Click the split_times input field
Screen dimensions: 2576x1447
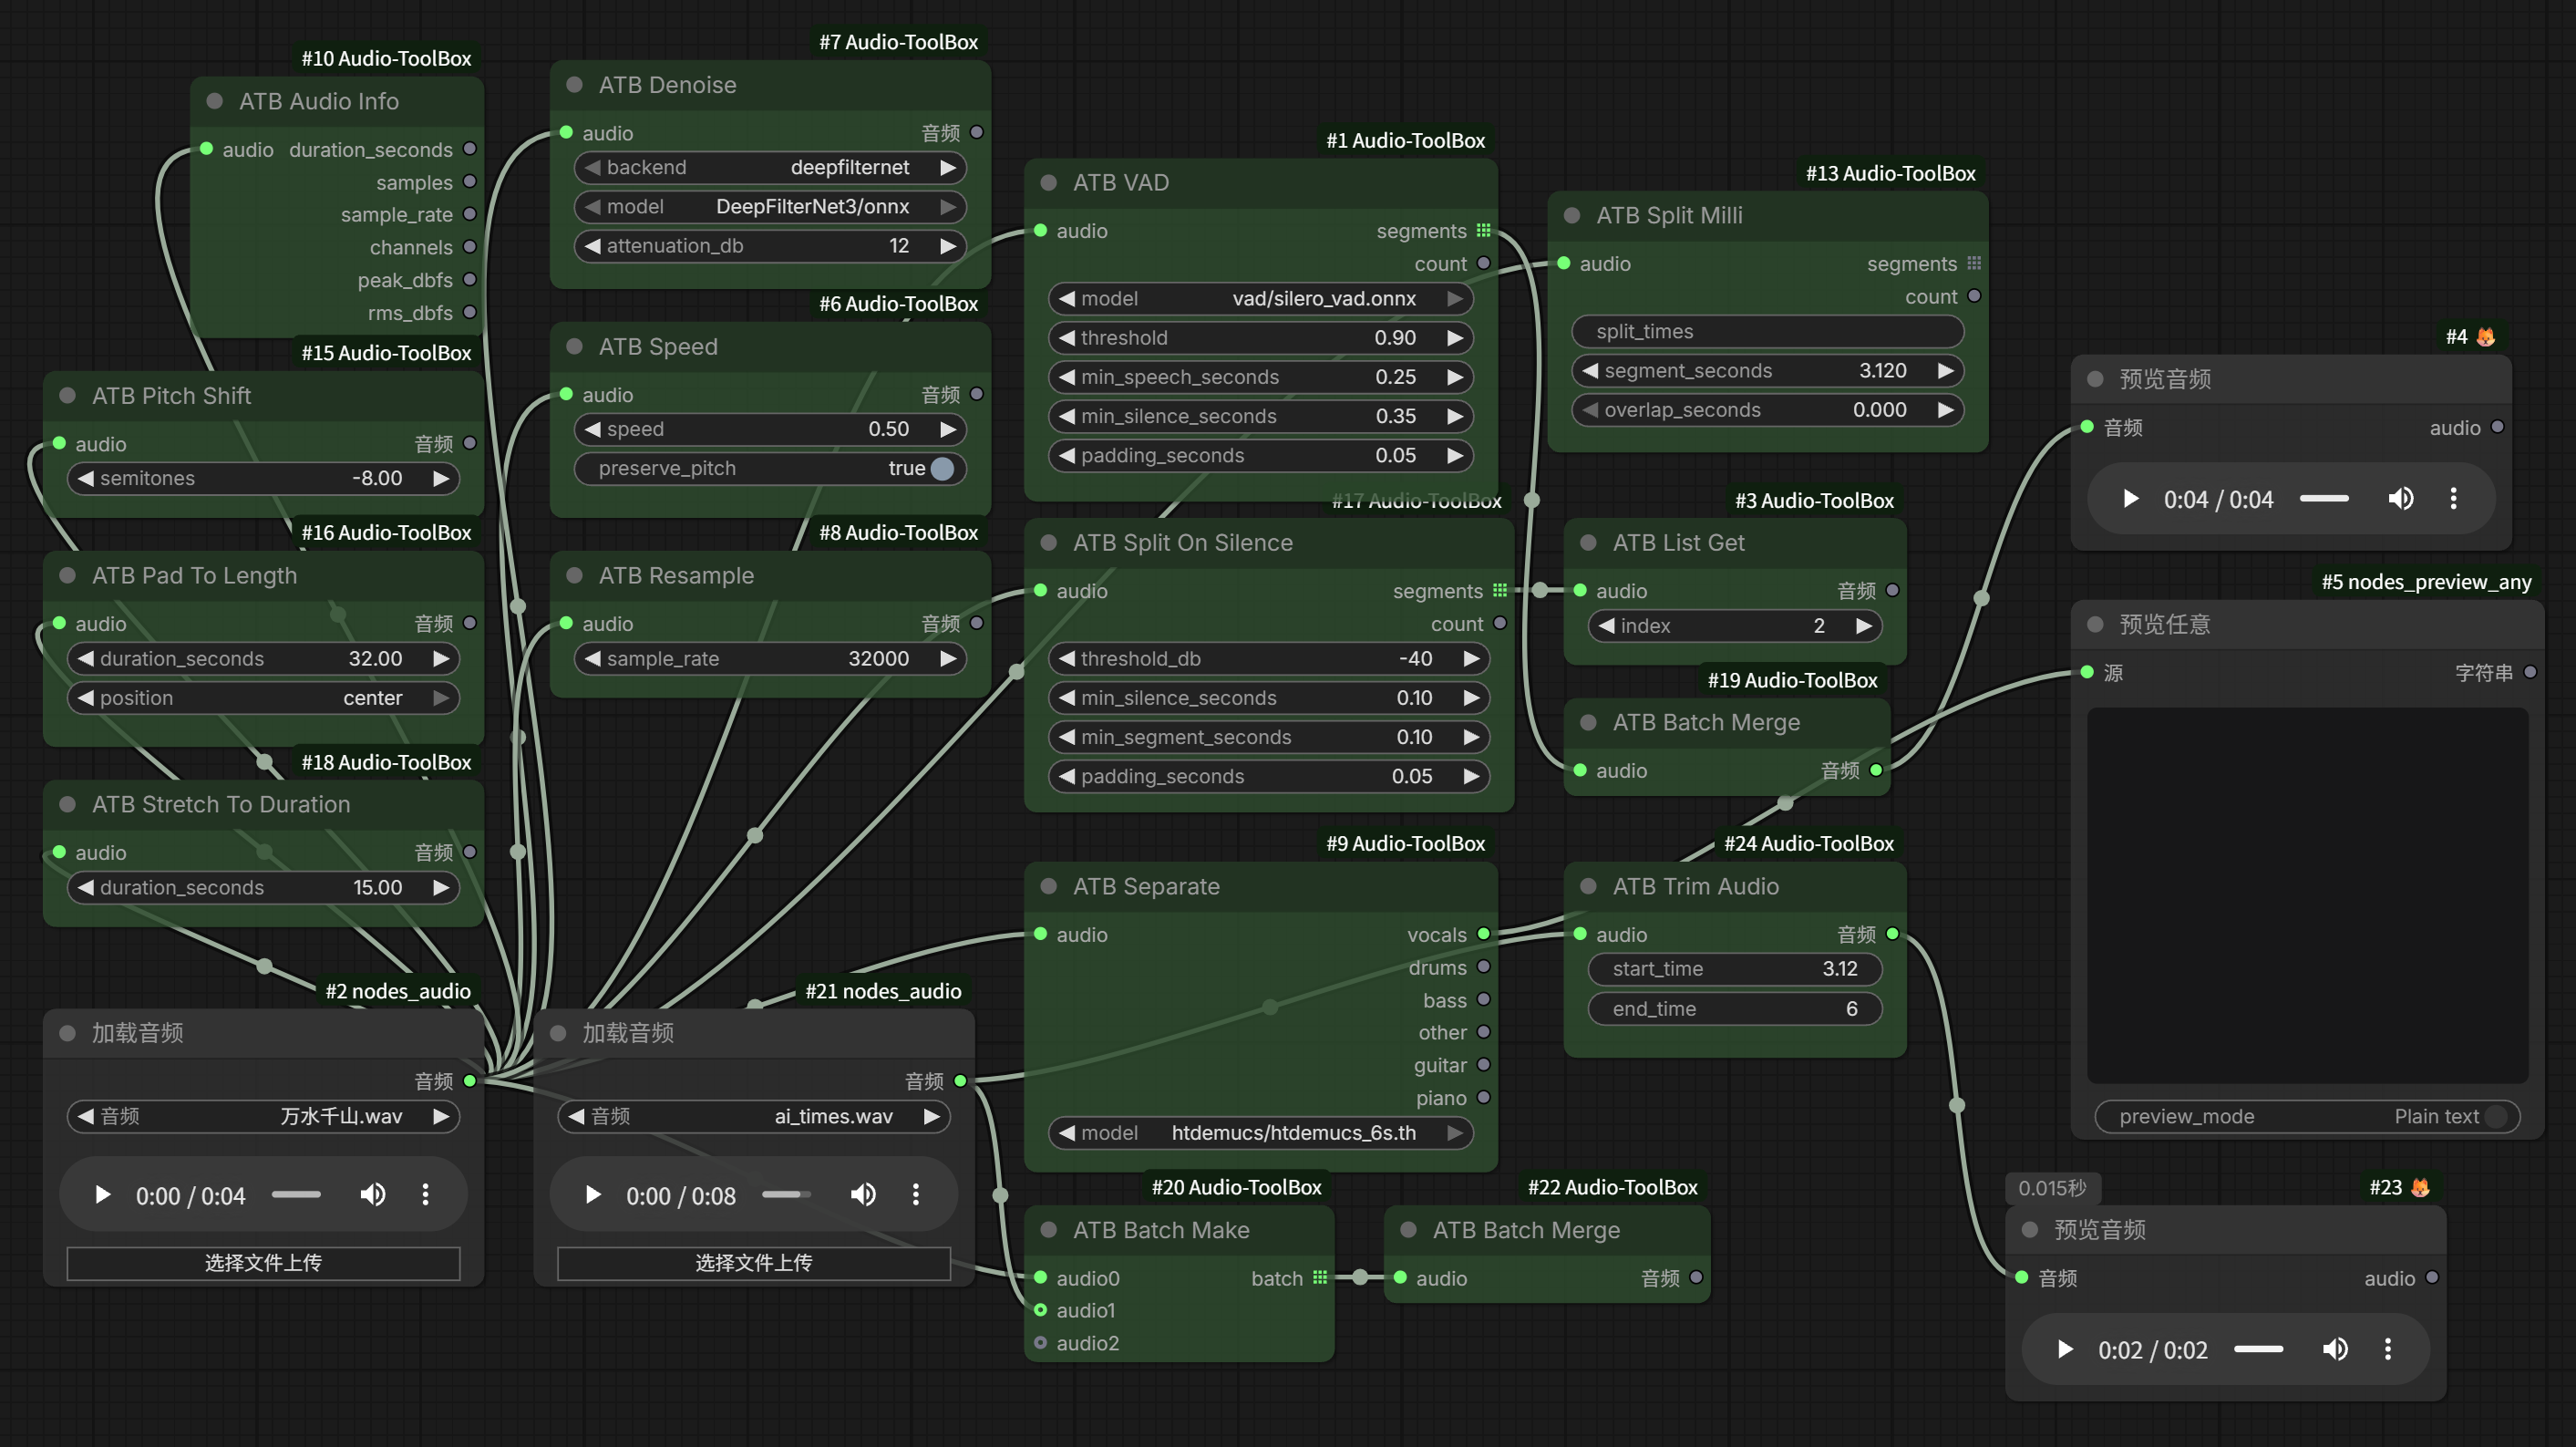click(x=1767, y=331)
